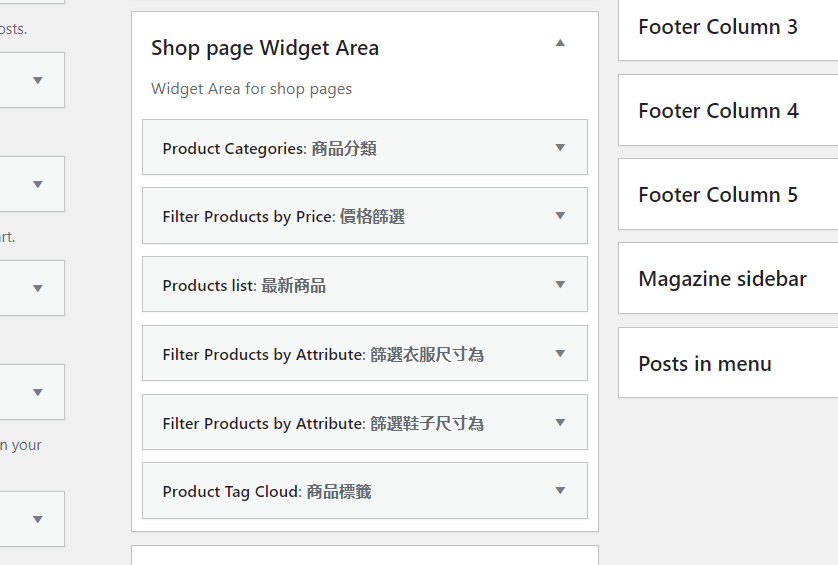Click the Filter Products by Attribute: 篩選衣服尺寸為 title
838x565 pixels.
point(323,355)
